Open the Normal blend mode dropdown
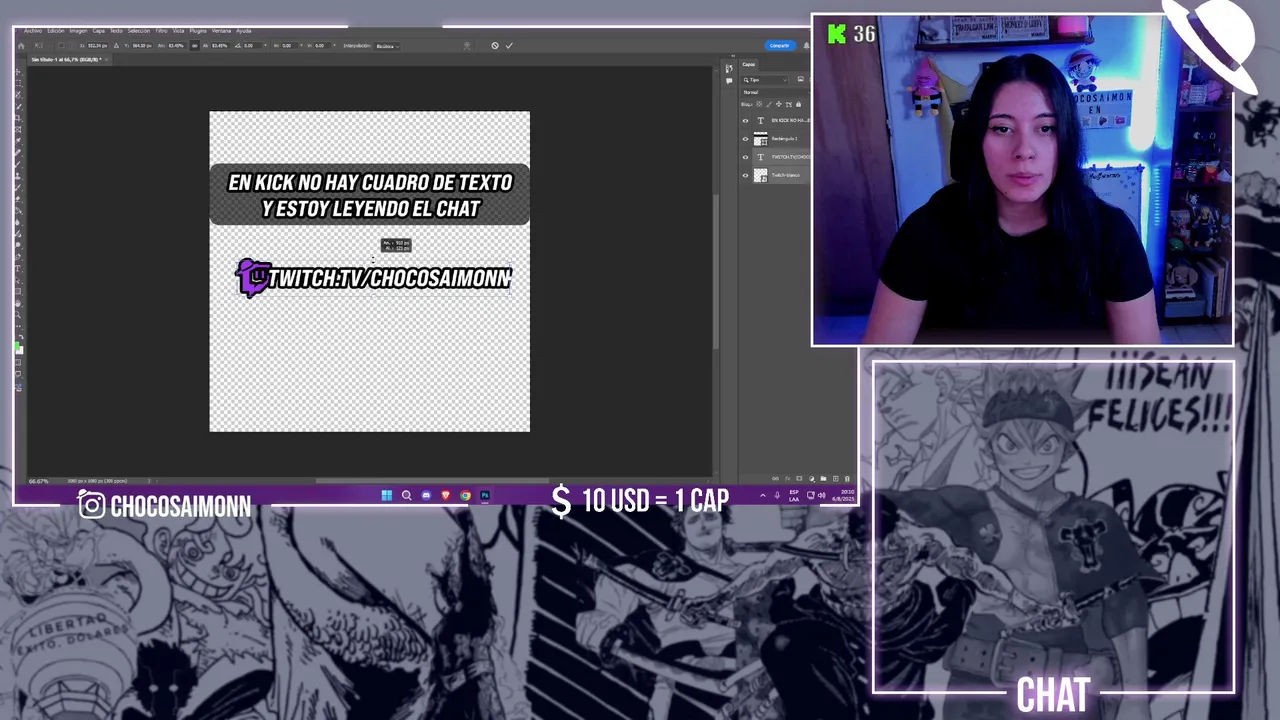The width and height of the screenshot is (1280, 720). tap(775, 92)
